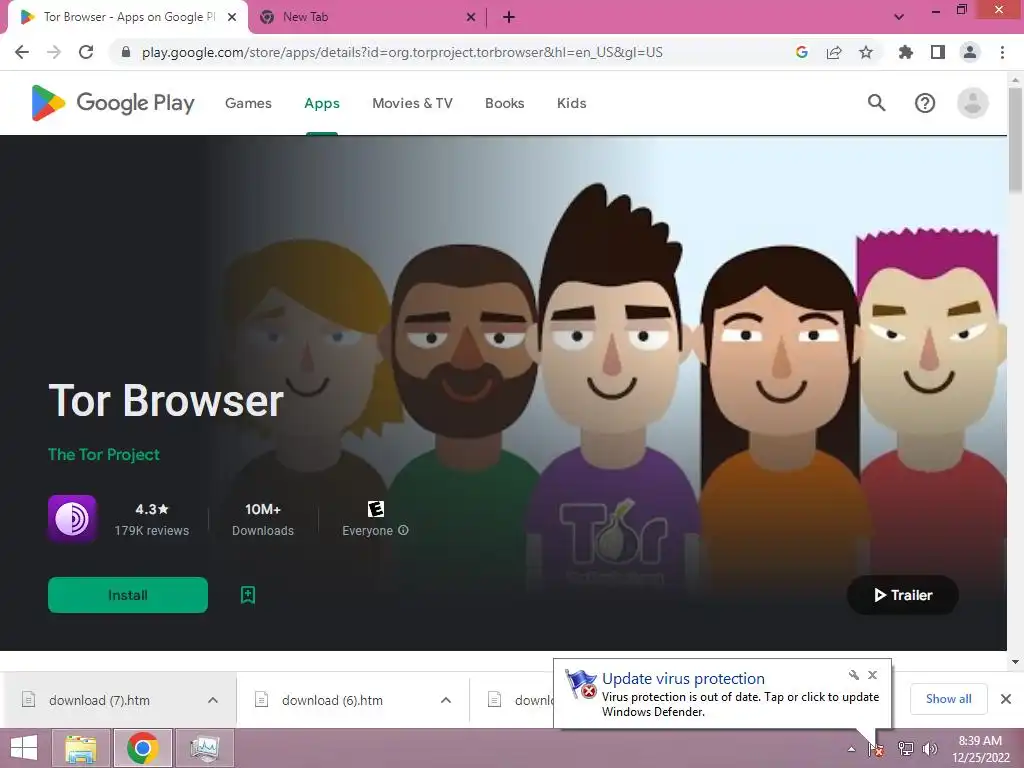Bookmark this tab with the star icon

[x=866, y=52]
